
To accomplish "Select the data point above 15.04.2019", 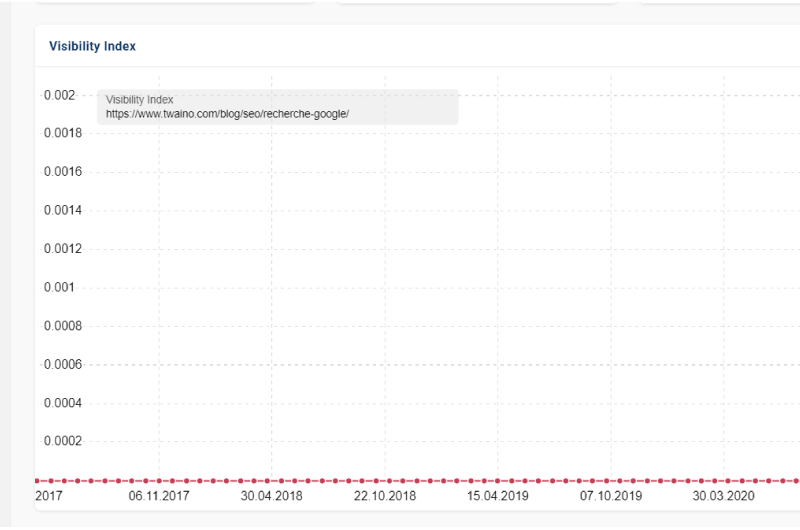I will tap(497, 481).
